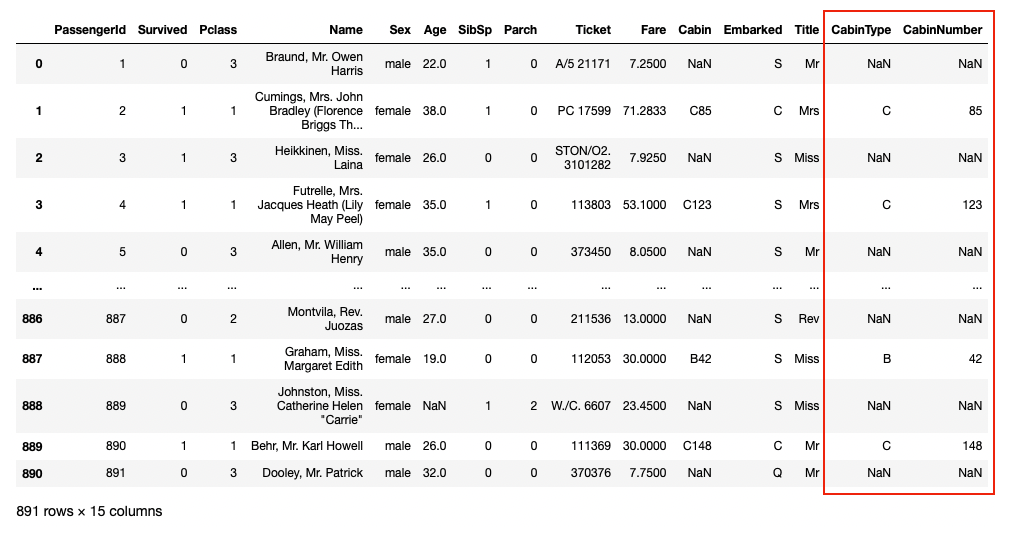Click the '891 rows × 15 columns' summary text
The width and height of the screenshot is (1009, 534).
[89, 511]
